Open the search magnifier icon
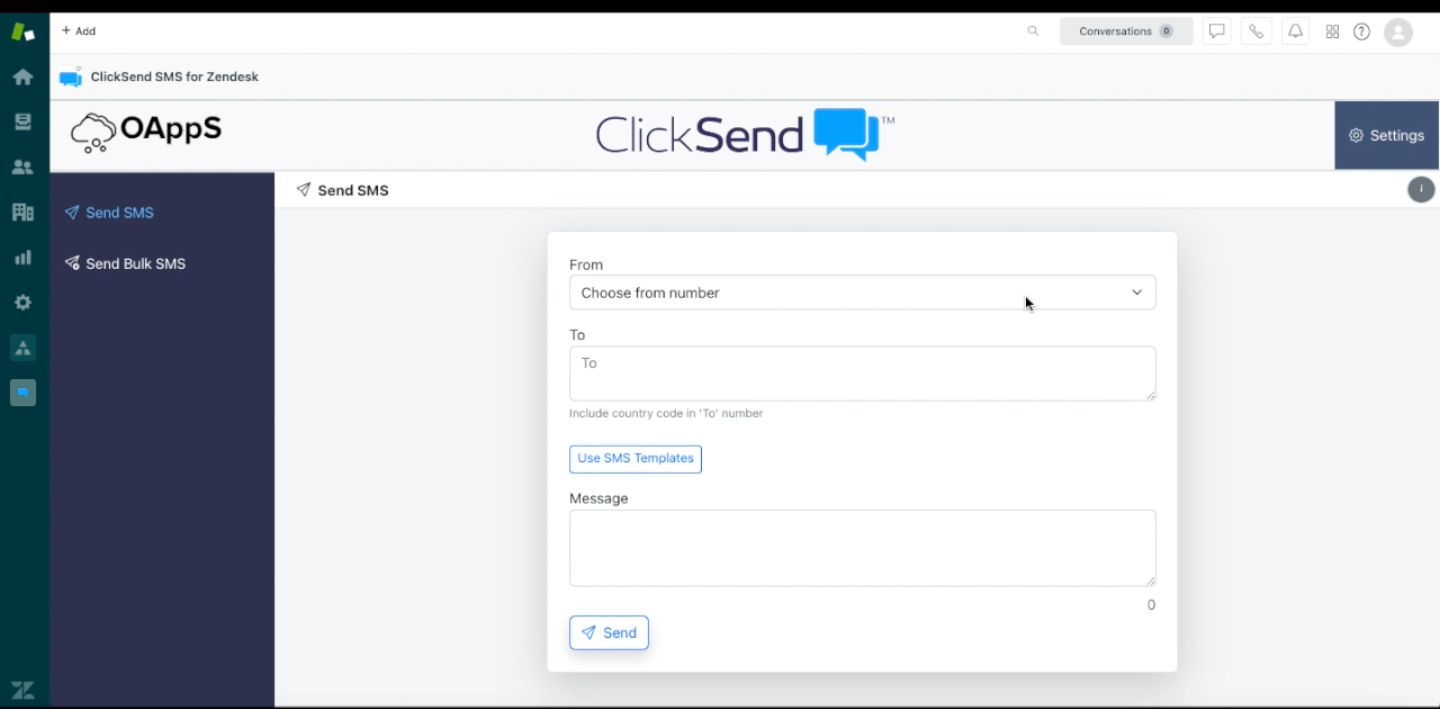 [x=1033, y=31]
